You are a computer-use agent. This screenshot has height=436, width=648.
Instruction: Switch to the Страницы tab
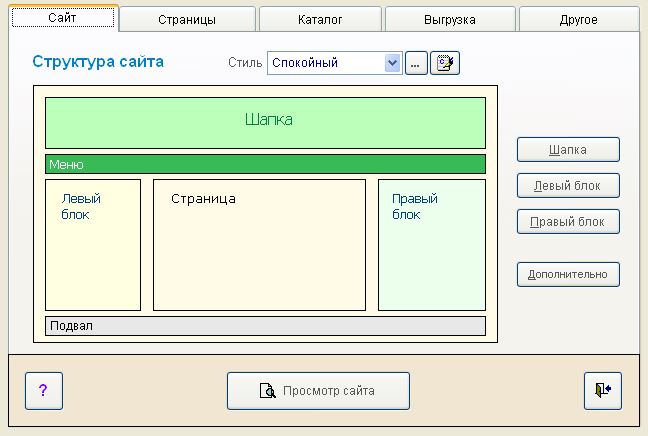tap(187, 19)
